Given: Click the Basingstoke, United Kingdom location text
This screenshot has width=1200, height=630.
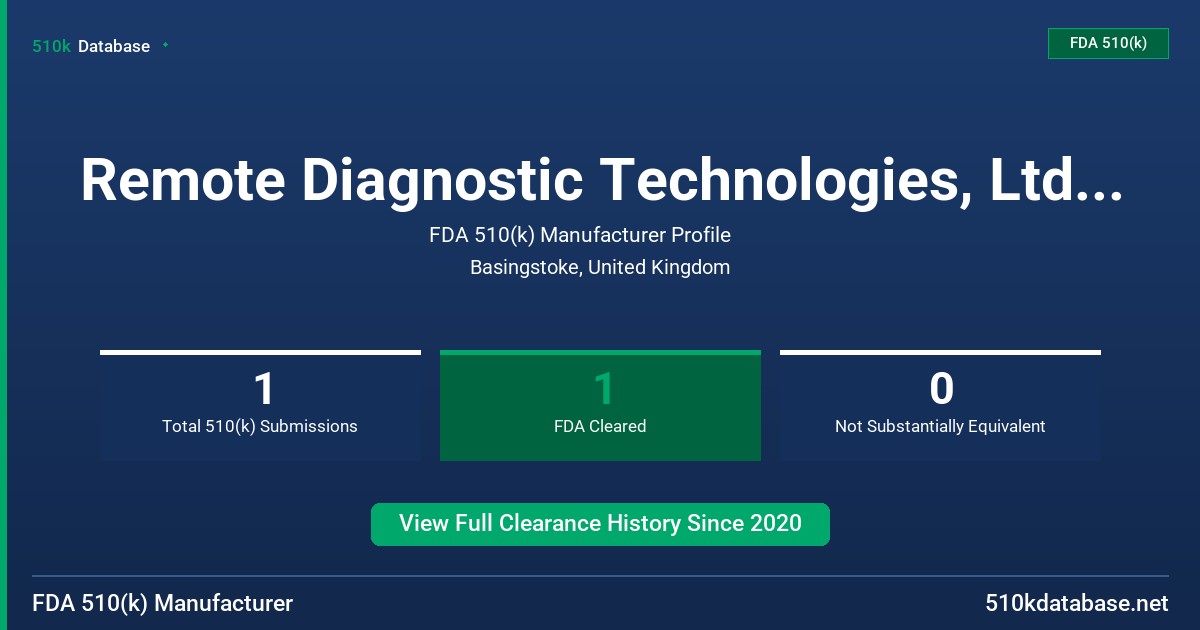Looking at the screenshot, I should click(600, 267).
